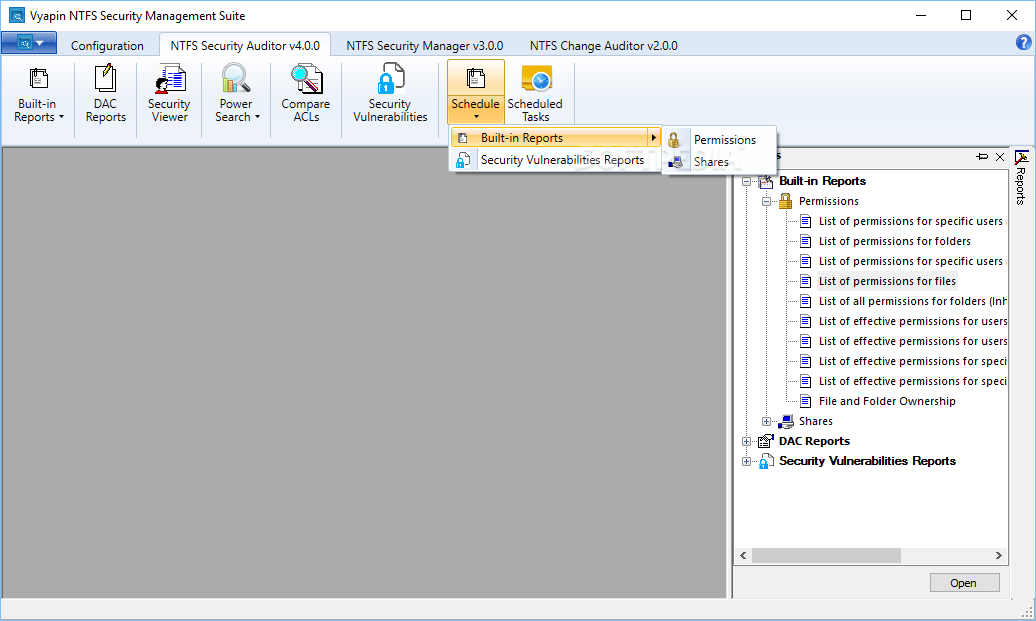Expand the Shares tree node
Image resolution: width=1036 pixels, height=621 pixels.
766,421
